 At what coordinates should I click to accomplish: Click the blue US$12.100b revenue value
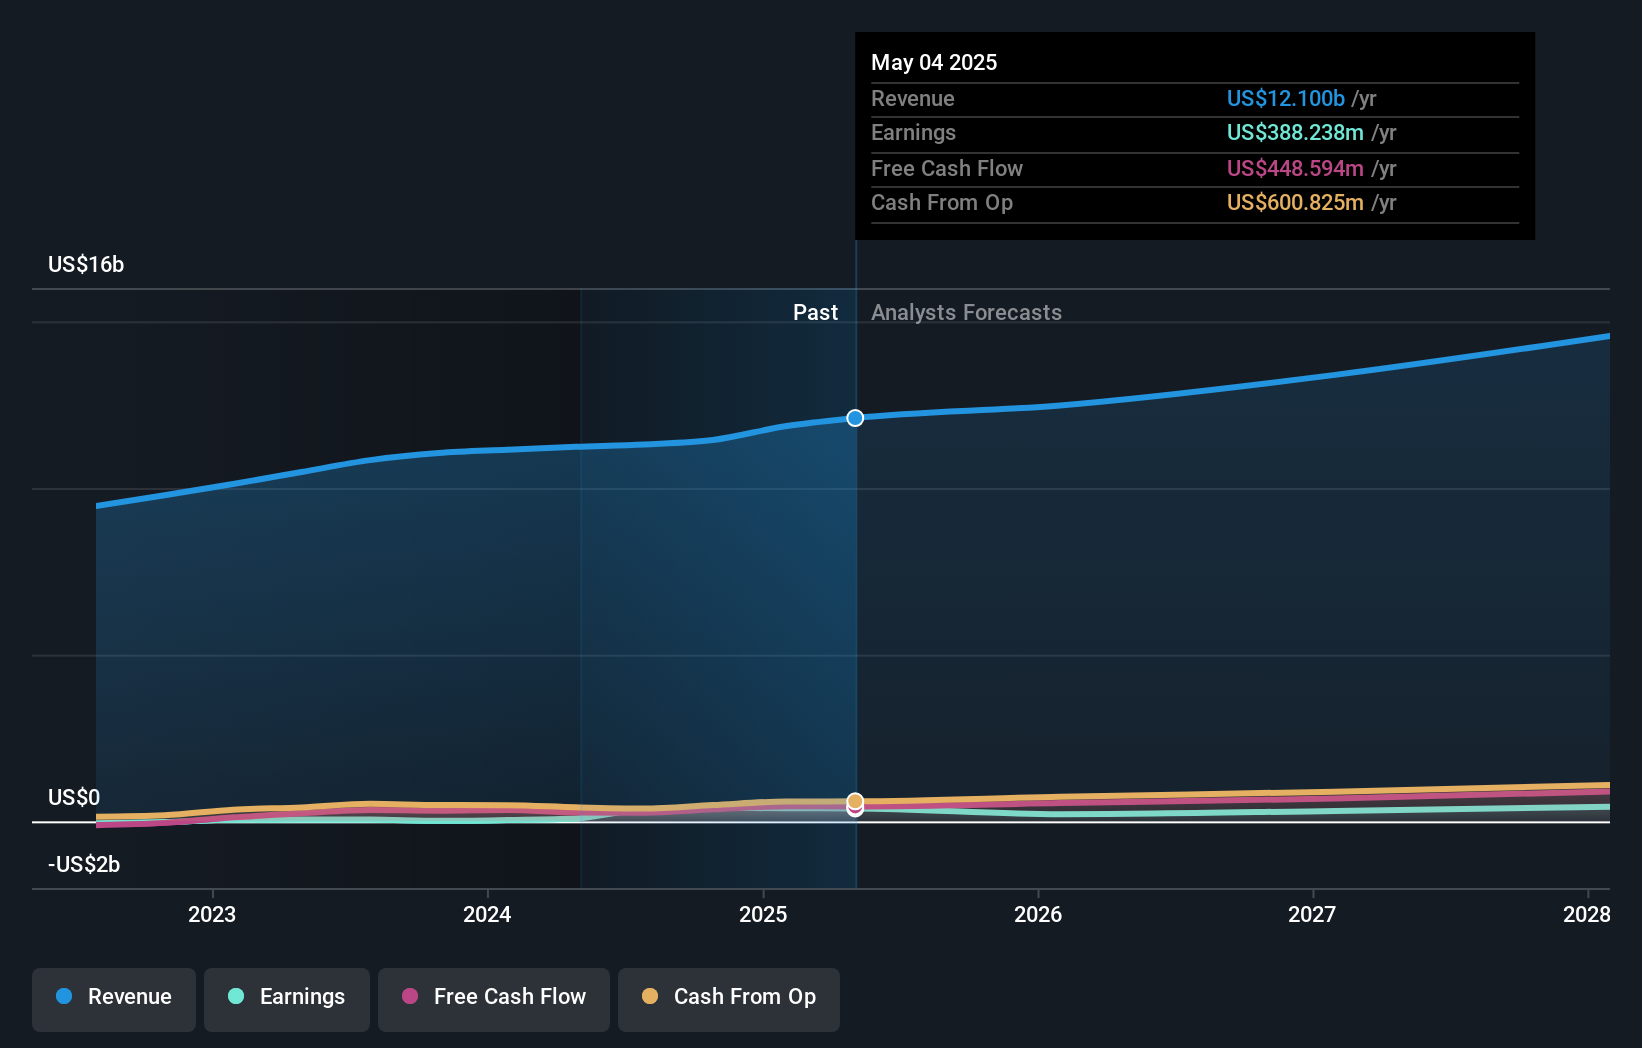click(1284, 98)
